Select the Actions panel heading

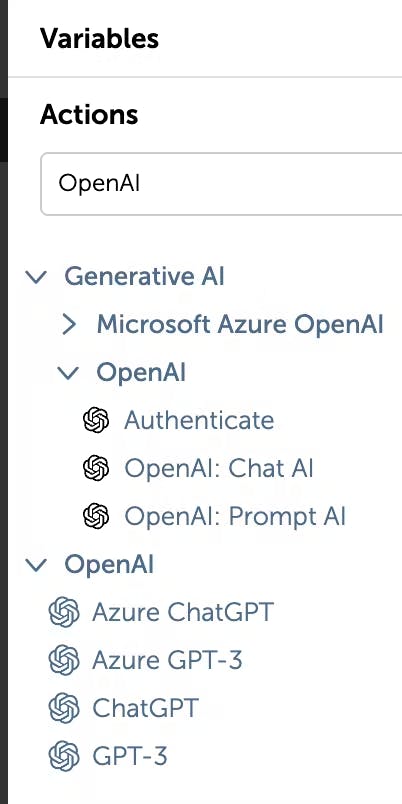(x=89, y=114)
